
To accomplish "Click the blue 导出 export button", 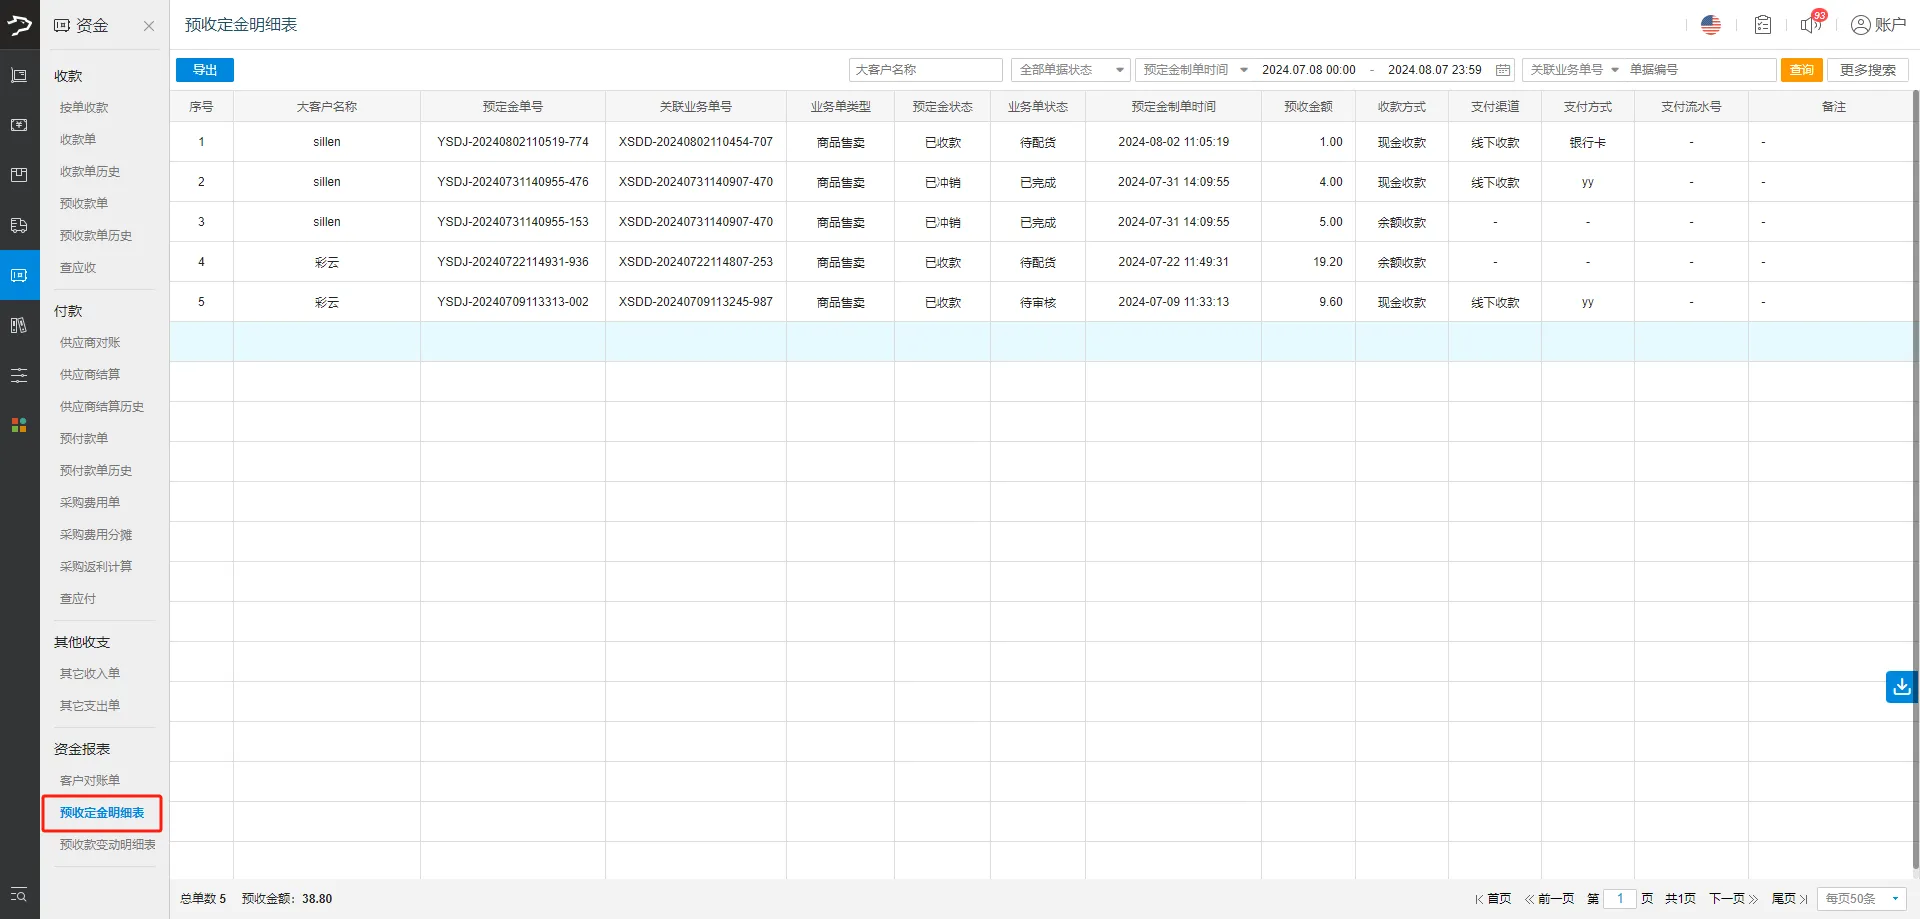I will pos(205,70).
